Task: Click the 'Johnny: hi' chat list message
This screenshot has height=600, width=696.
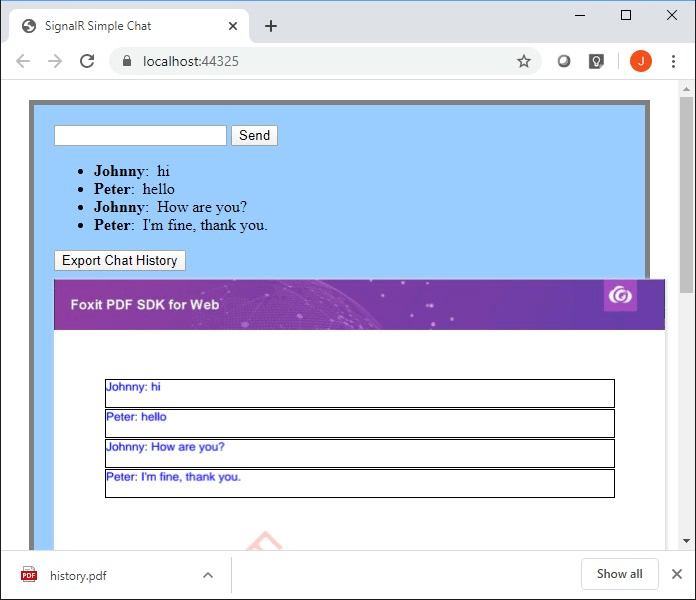Action: (132, 171)
